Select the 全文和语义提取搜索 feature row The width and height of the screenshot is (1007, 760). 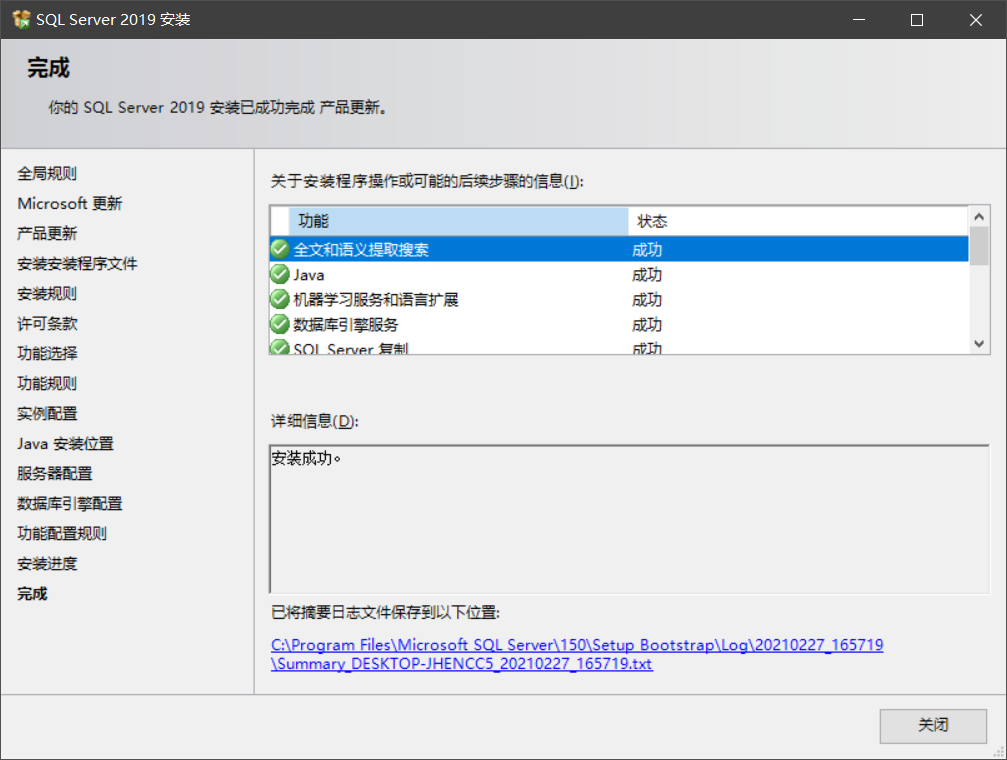coord(619,249)
